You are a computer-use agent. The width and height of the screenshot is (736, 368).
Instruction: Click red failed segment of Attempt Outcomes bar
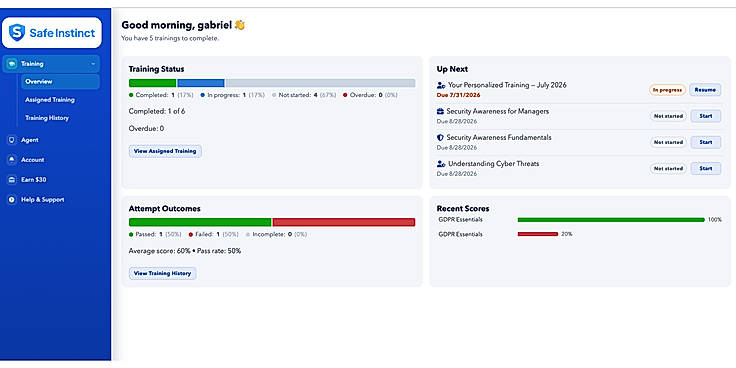tap(344, 222)
